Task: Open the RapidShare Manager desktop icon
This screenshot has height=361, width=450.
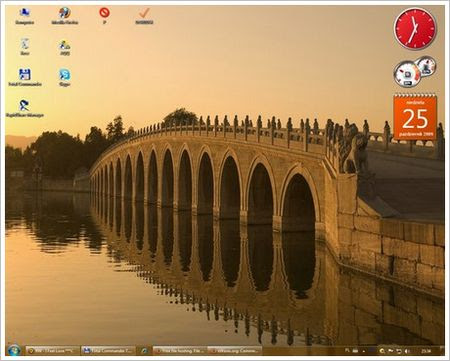Action: [25, 109]
